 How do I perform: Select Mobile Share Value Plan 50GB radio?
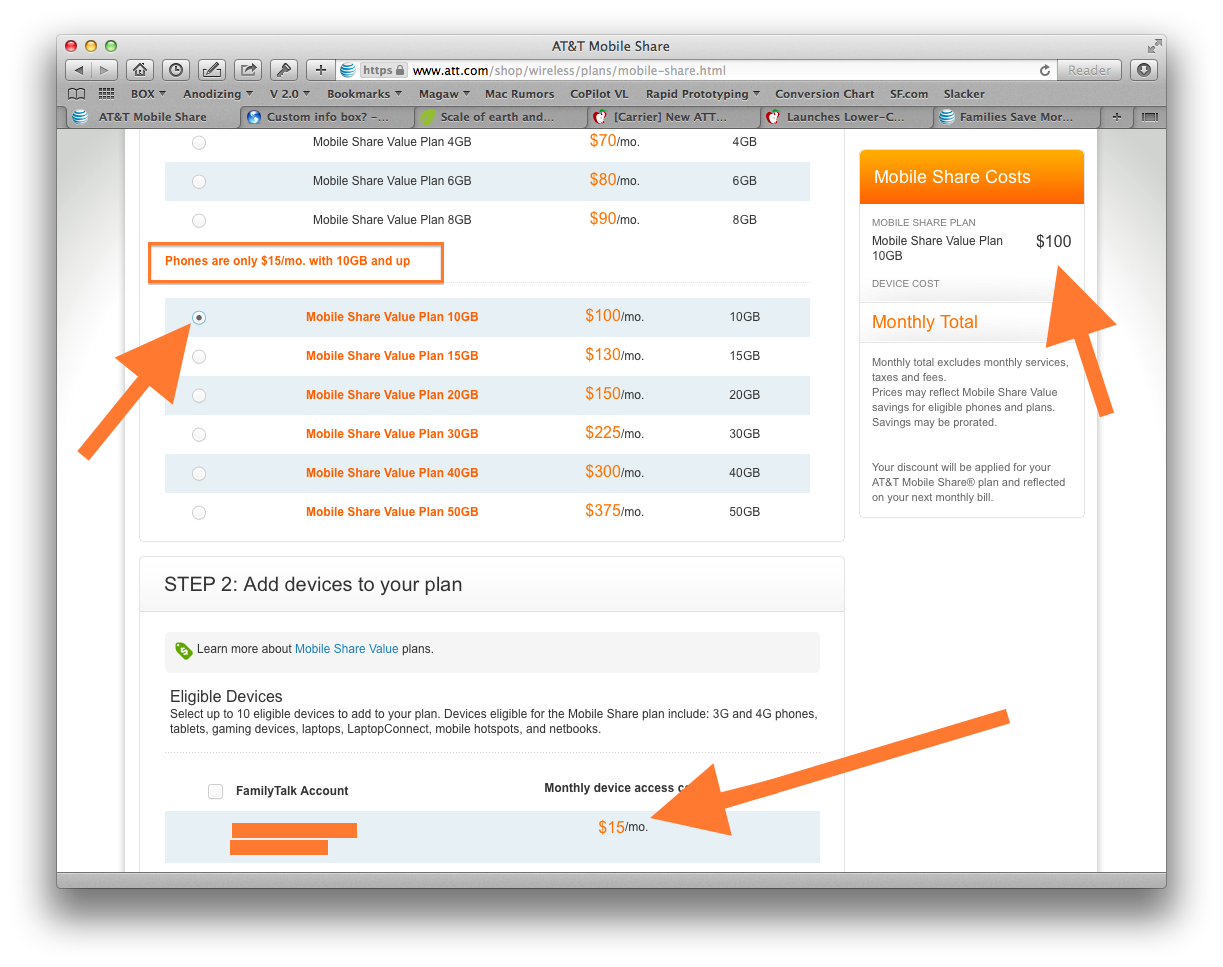tap(199, 512)
